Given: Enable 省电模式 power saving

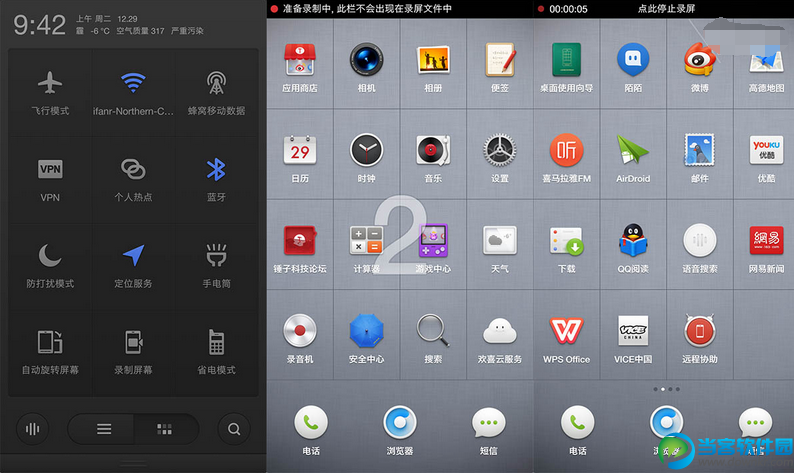Looking at the screenshot, I should coord(216,353).
